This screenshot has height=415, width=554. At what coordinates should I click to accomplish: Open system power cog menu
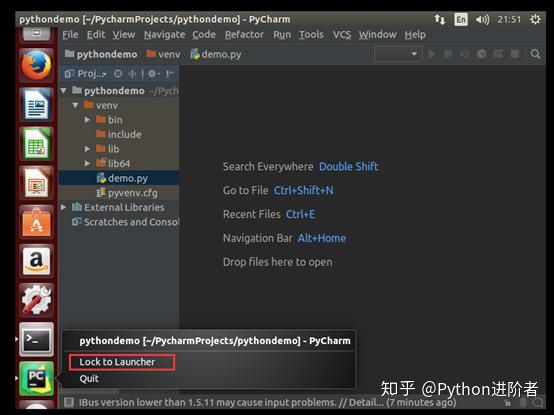(535, 19)
